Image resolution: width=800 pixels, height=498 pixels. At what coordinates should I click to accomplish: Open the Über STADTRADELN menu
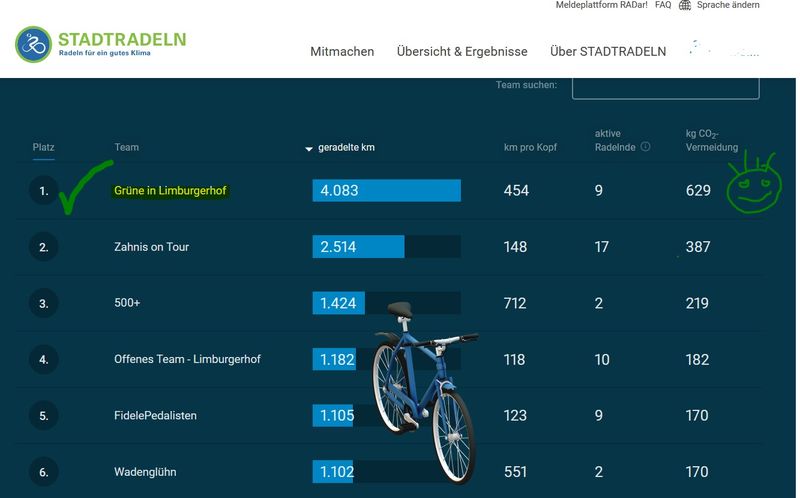tap(607, 52)
